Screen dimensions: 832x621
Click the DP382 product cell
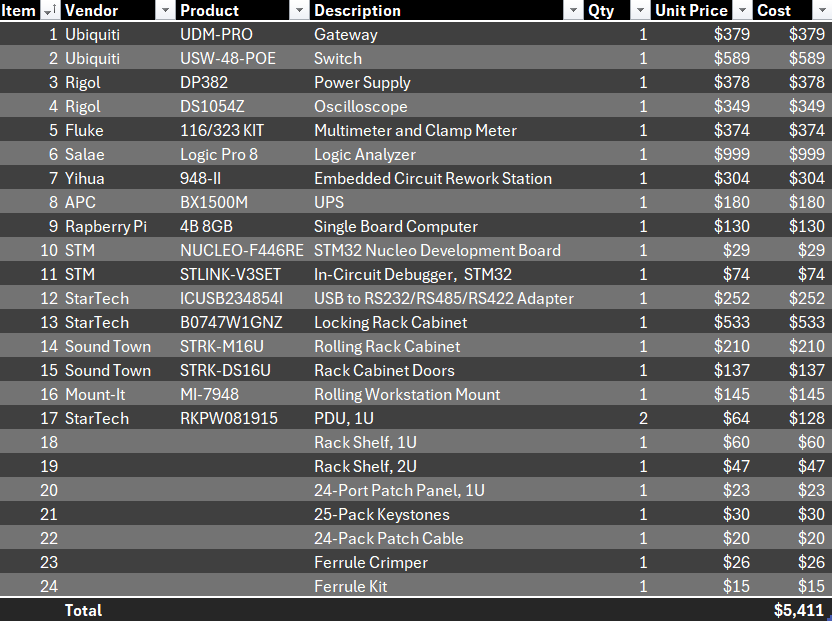coord(244,82)
